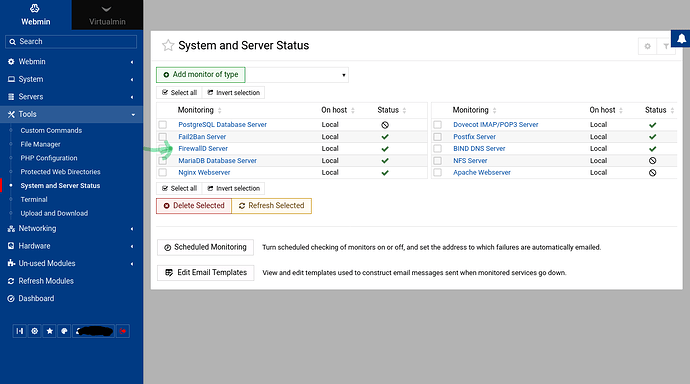The image size is (690, 384).
Task: Open Custom Commands under Tools
Action: pyautogui.click(x=51, y=131)
